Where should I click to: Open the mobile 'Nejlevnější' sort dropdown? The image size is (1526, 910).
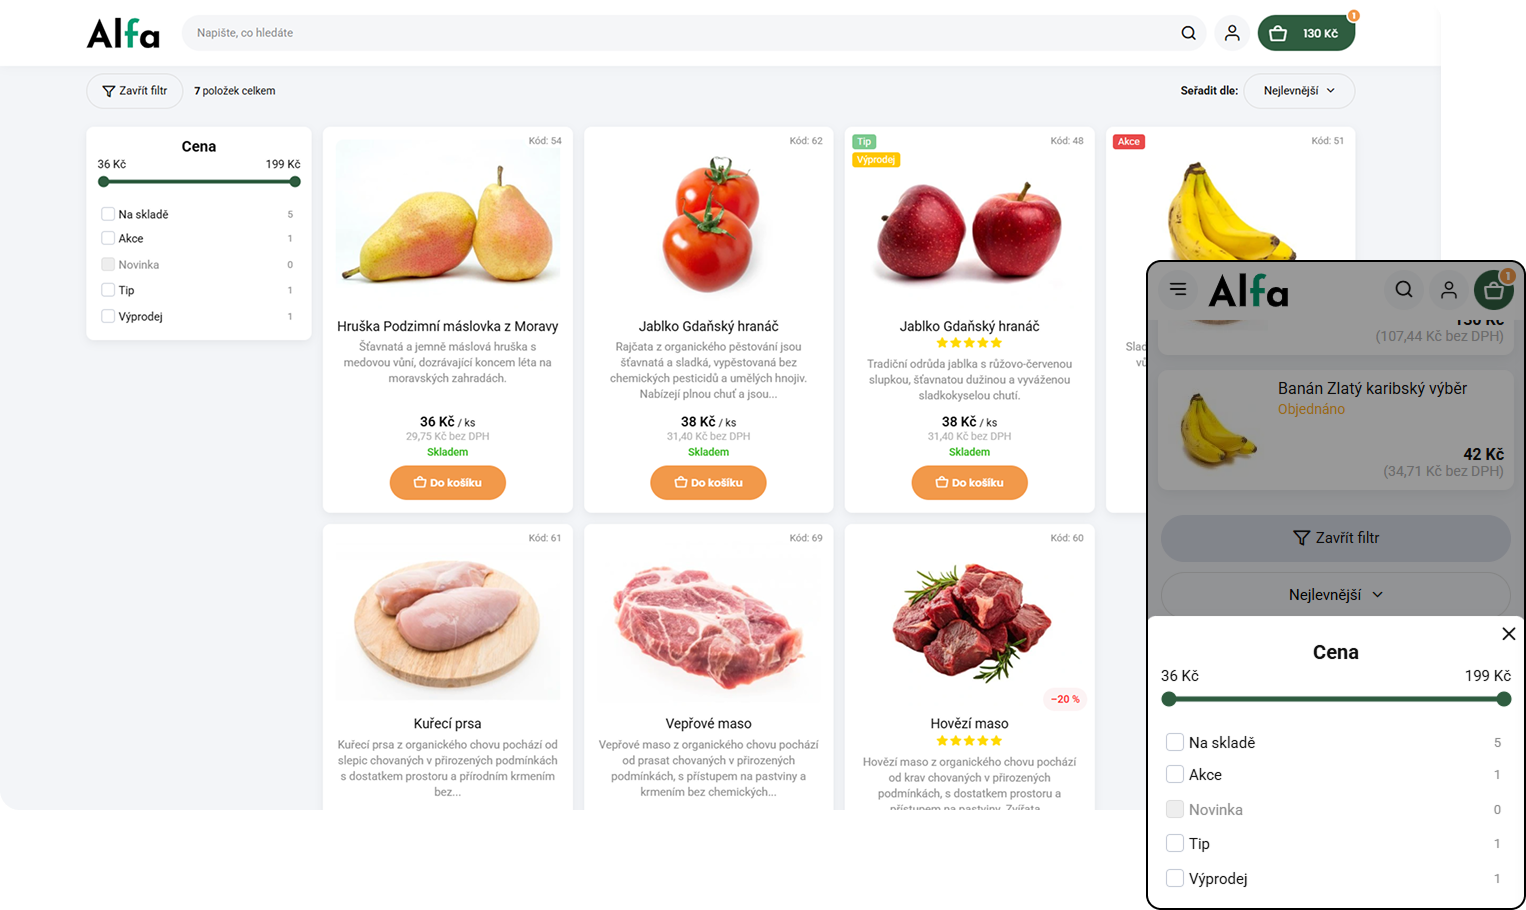coord(1335,595)
